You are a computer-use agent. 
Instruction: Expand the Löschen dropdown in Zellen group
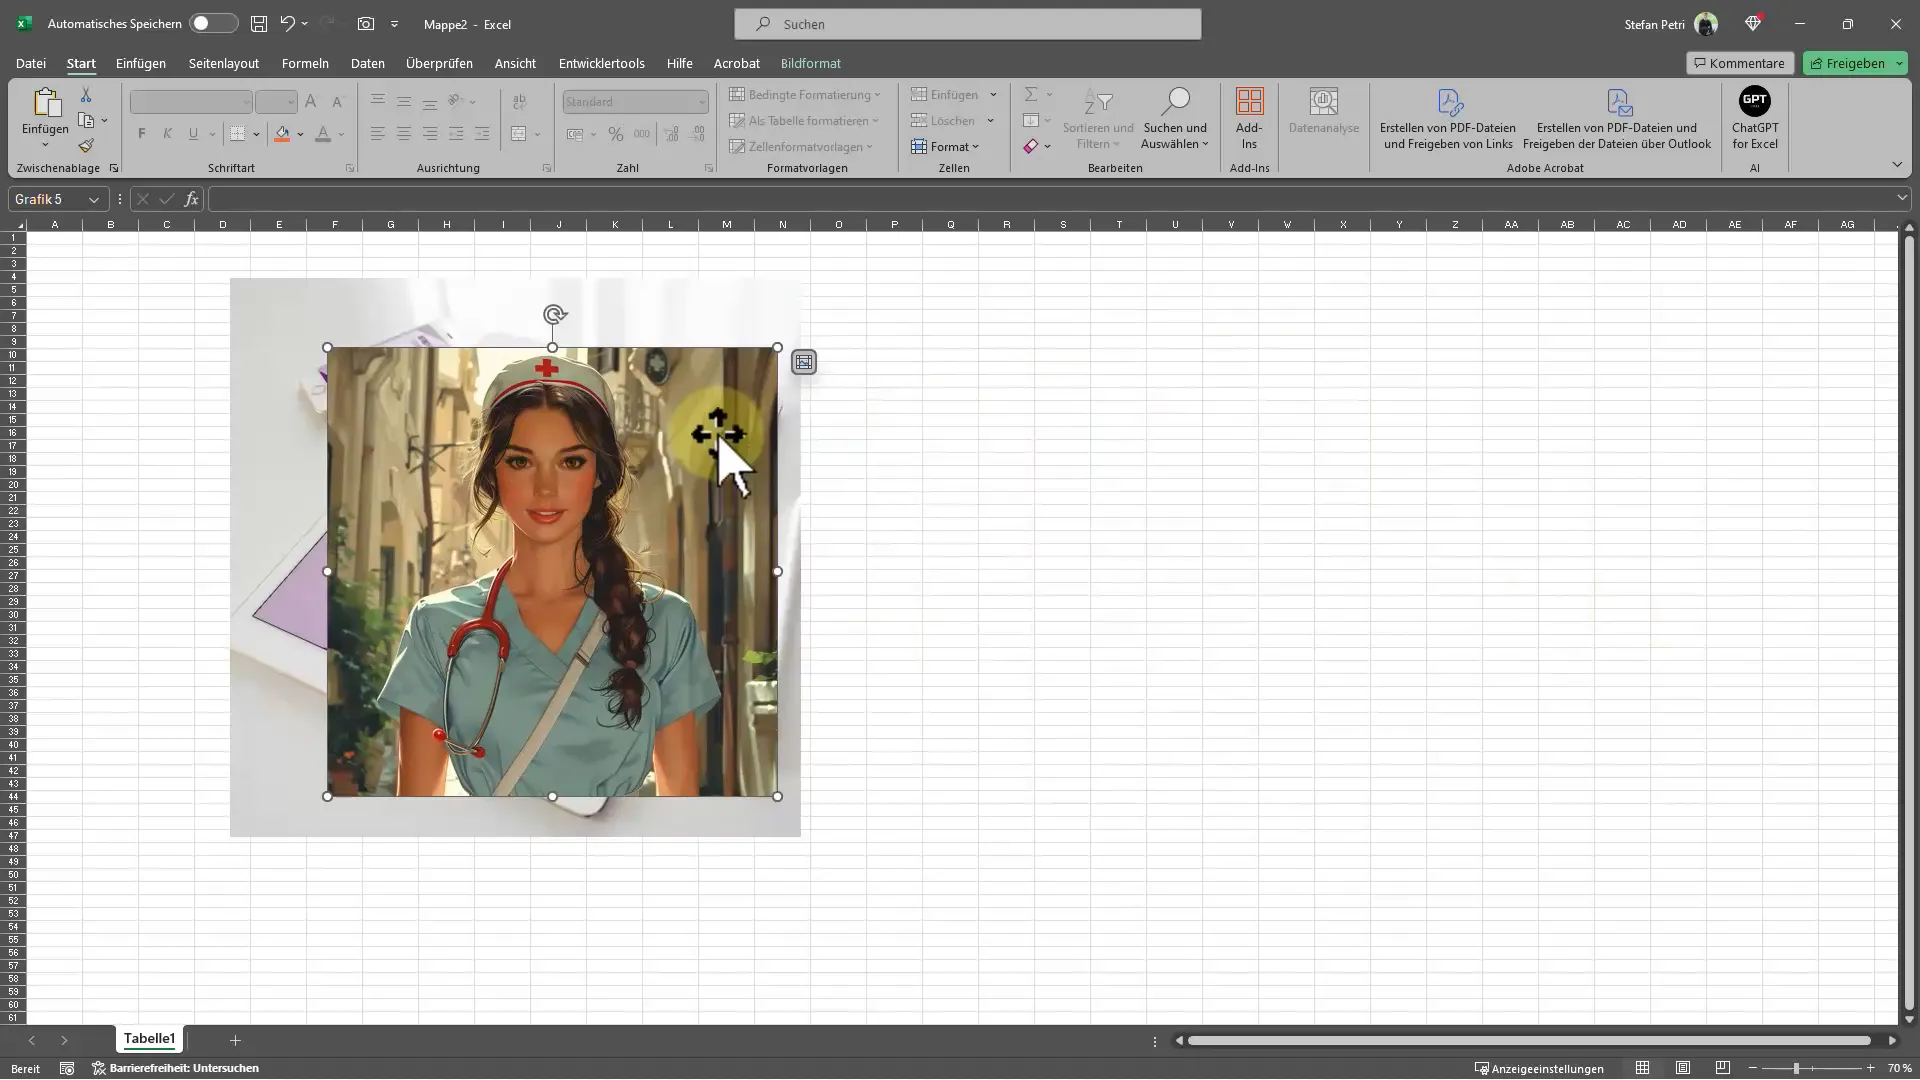[990, 120]
